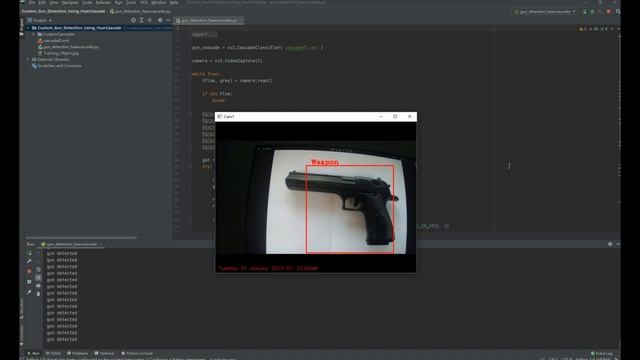The image size is (640, 360).
Task: Open the Tools menu
Action: [131, 2]
